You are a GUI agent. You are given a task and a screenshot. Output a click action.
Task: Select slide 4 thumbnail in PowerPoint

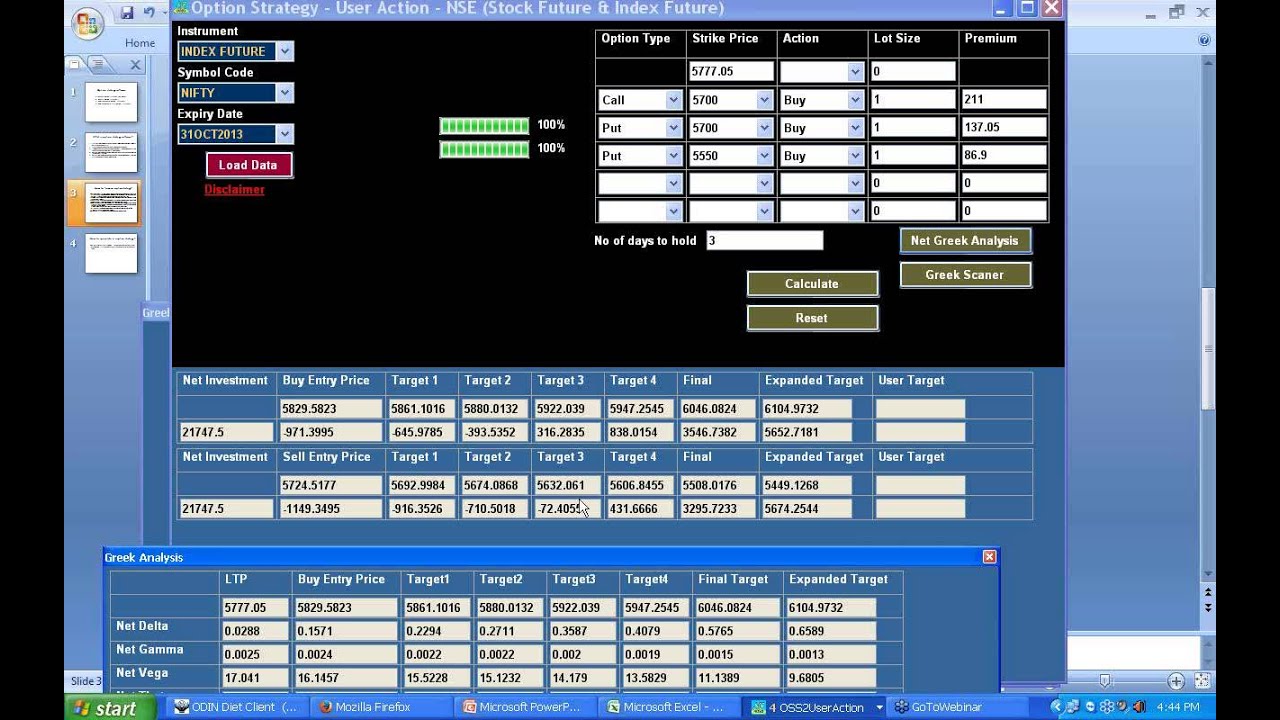(x=111, y=253)
